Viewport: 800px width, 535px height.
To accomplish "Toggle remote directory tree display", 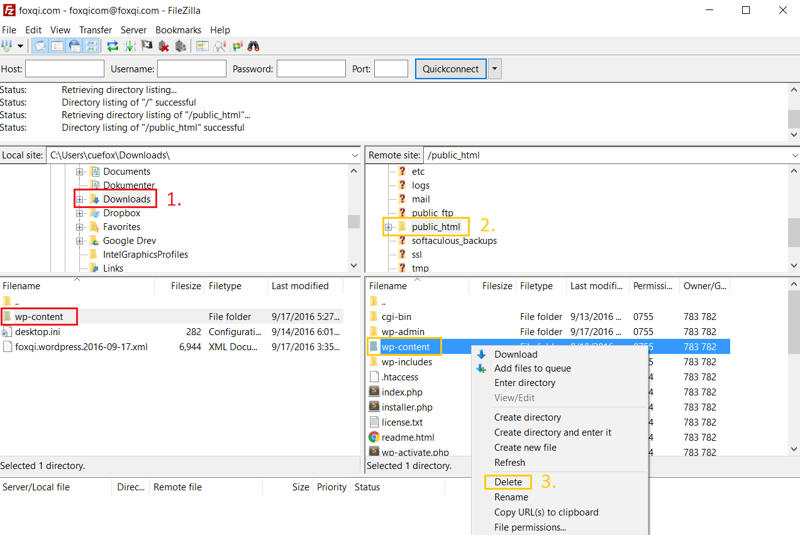I will (x=74, y=46).
